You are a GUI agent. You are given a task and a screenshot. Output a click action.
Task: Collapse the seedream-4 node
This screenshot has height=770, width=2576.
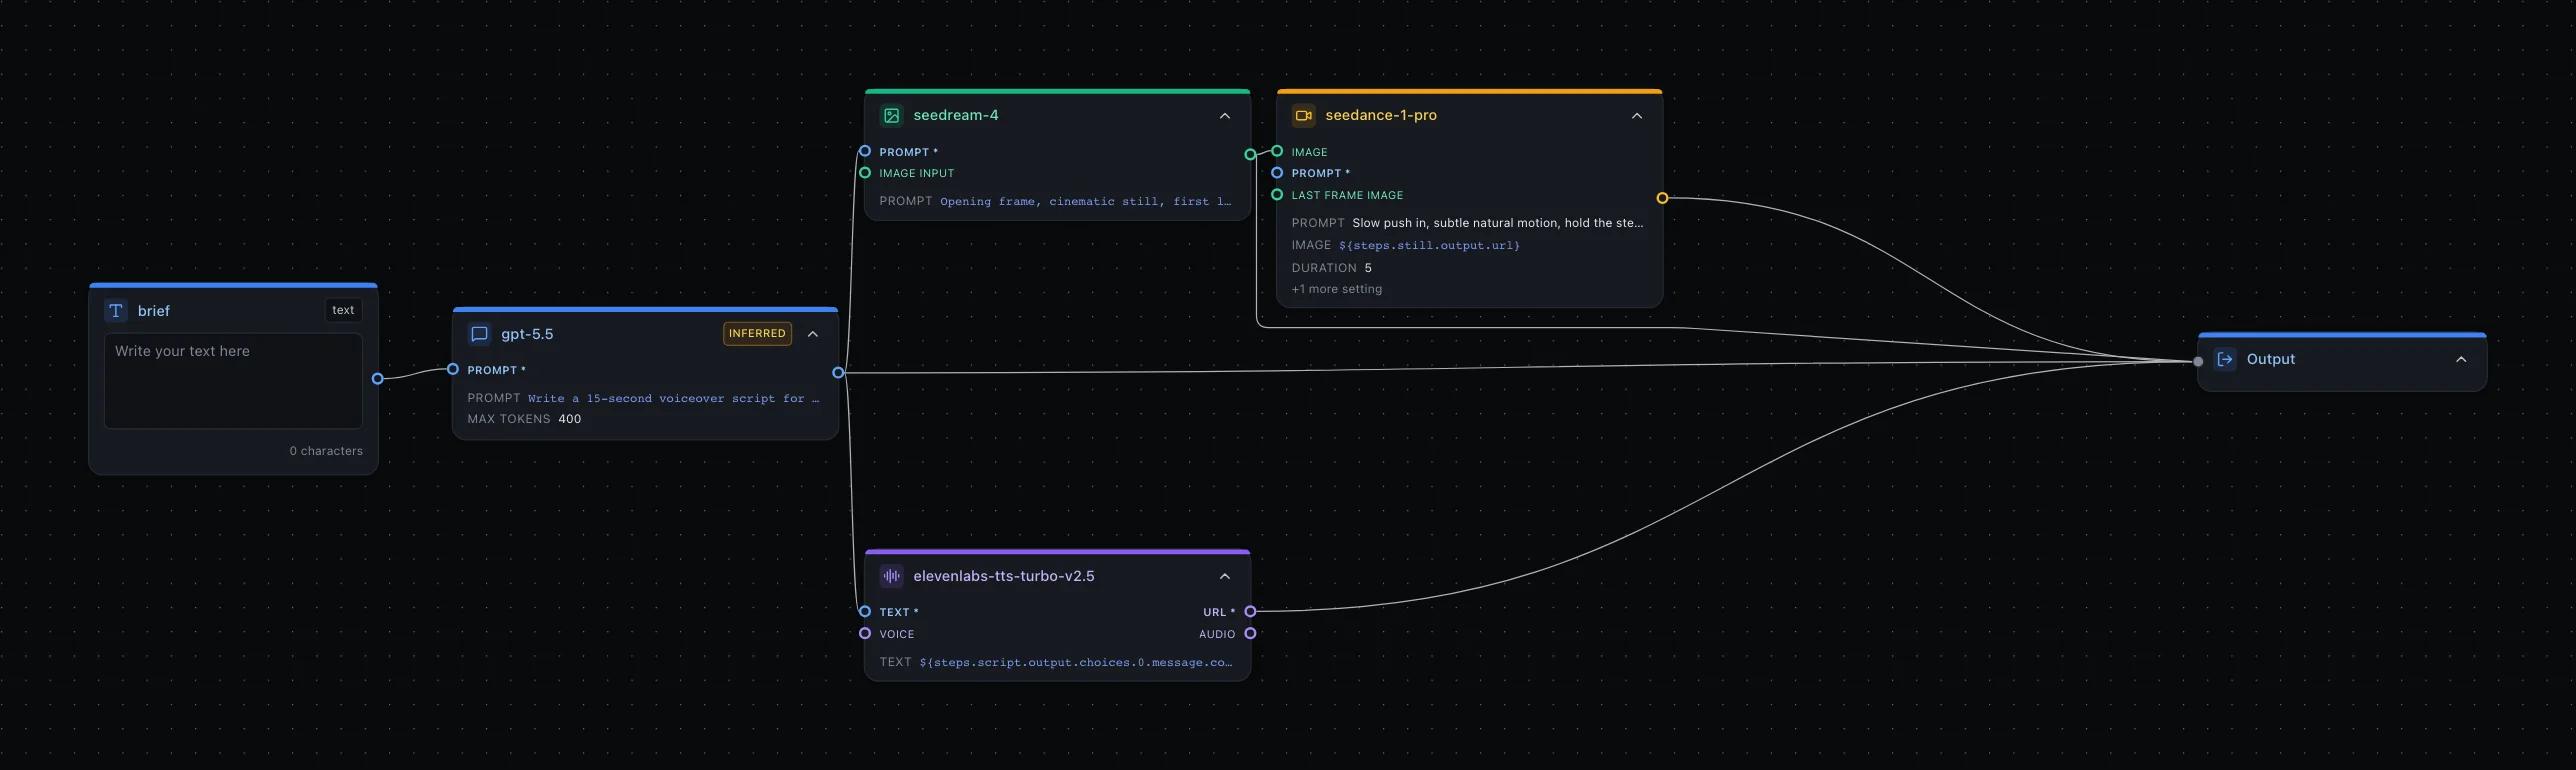(x=1225, y=116)
